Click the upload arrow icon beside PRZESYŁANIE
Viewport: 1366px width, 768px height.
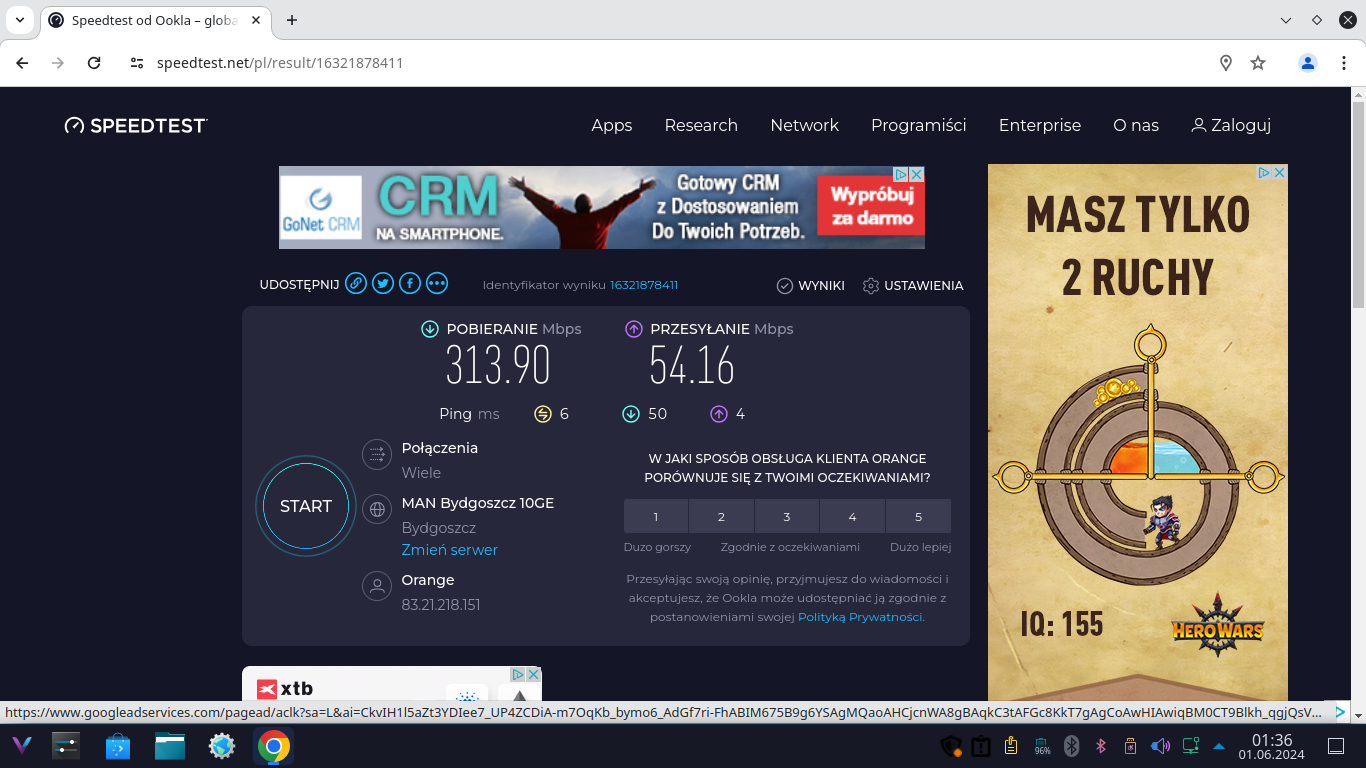[634, 329]
